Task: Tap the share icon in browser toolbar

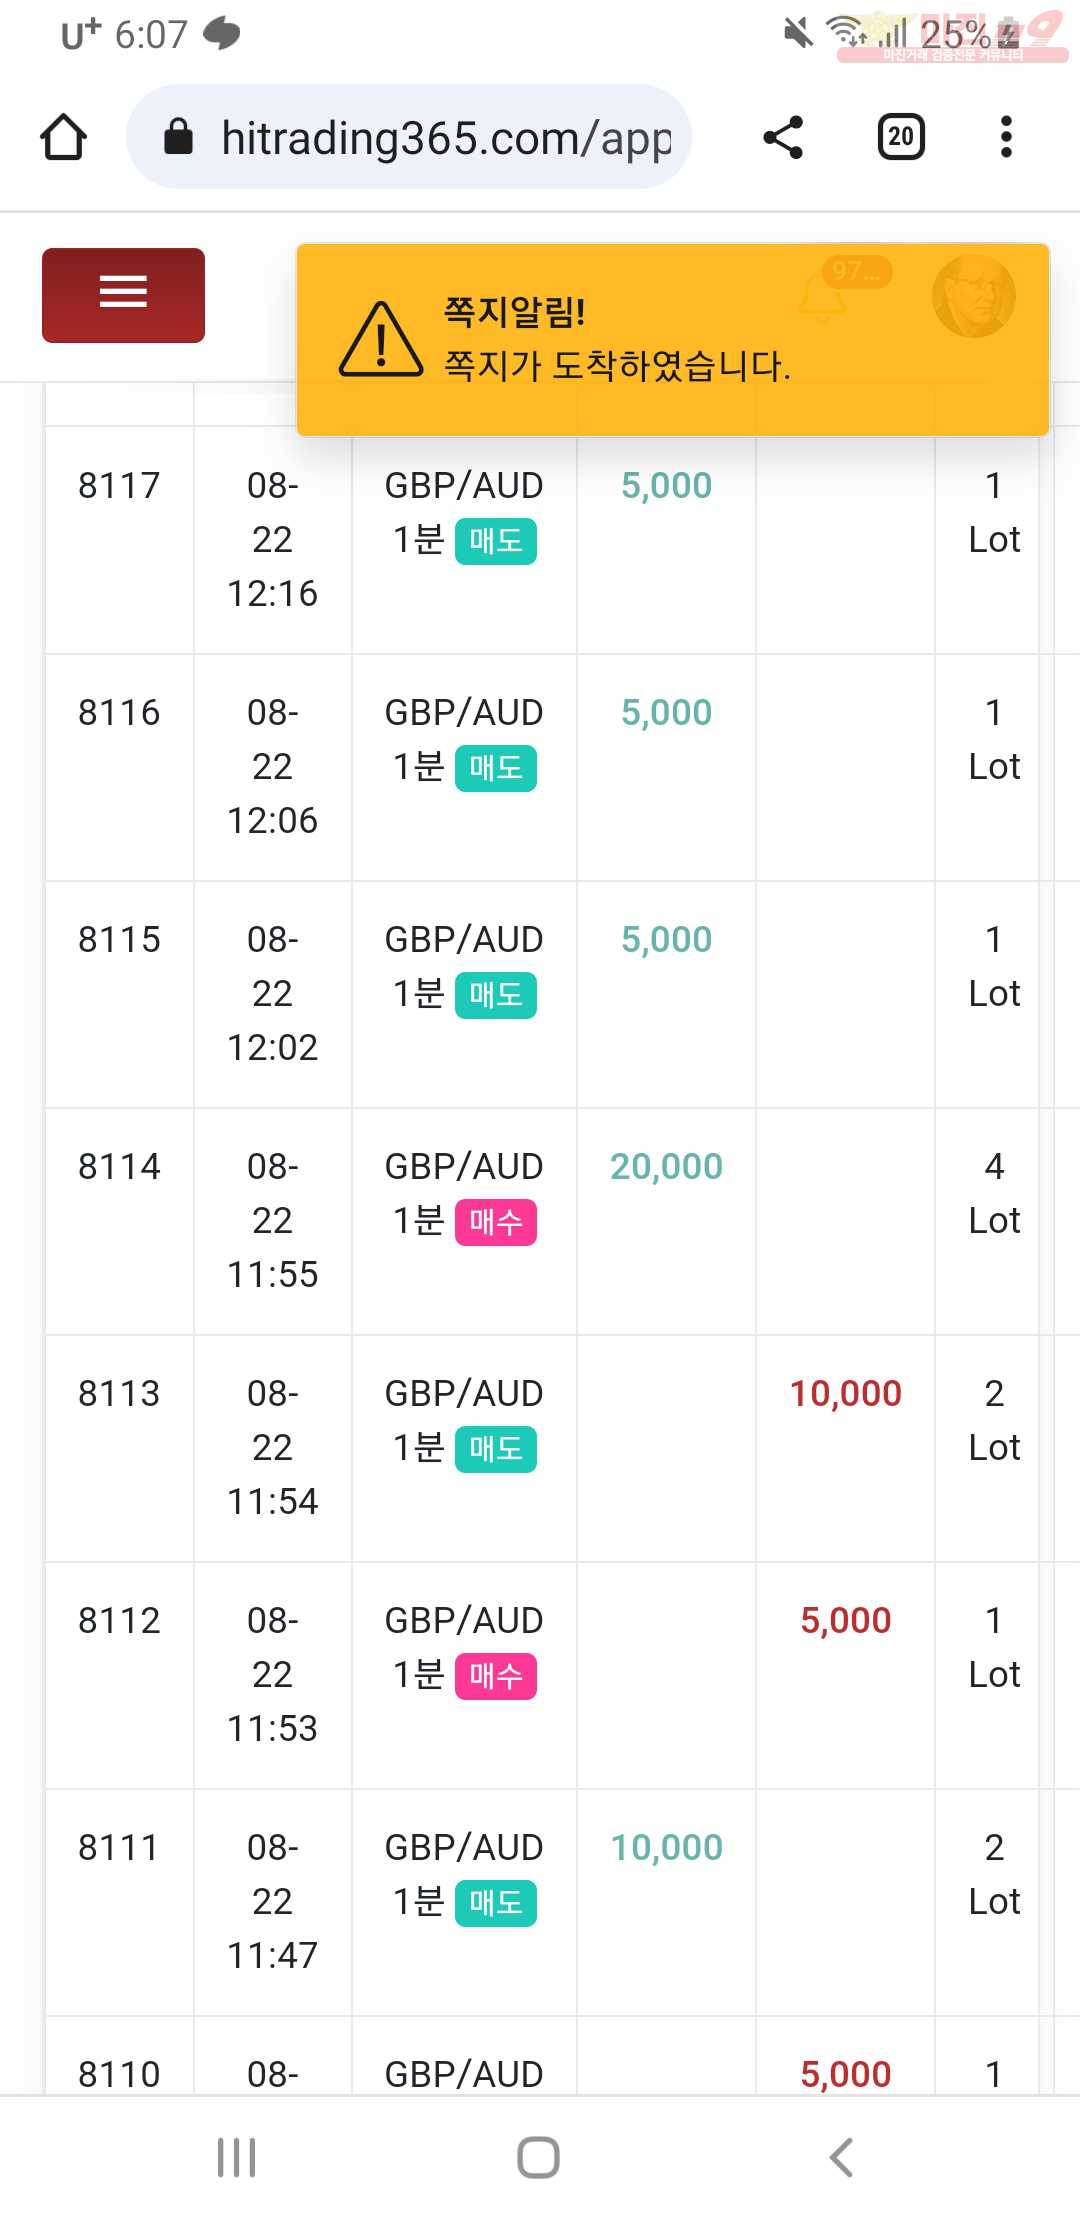Action: (783, 137)
